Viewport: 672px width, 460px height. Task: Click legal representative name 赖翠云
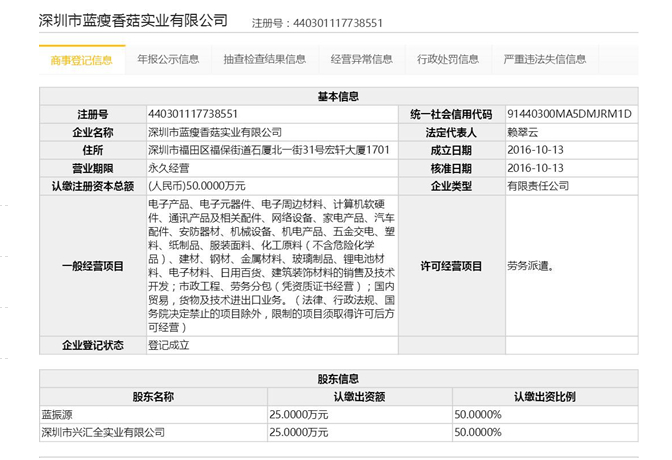(x=526, y=132)
